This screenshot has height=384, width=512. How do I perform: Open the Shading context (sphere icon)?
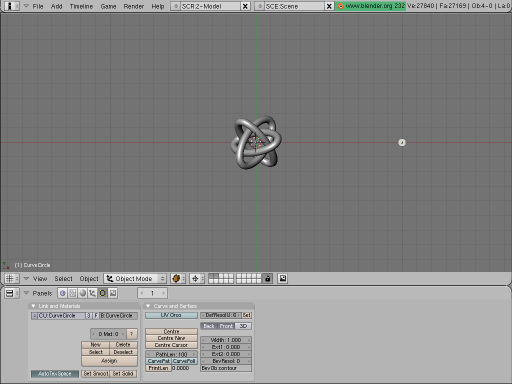point(82,293)
